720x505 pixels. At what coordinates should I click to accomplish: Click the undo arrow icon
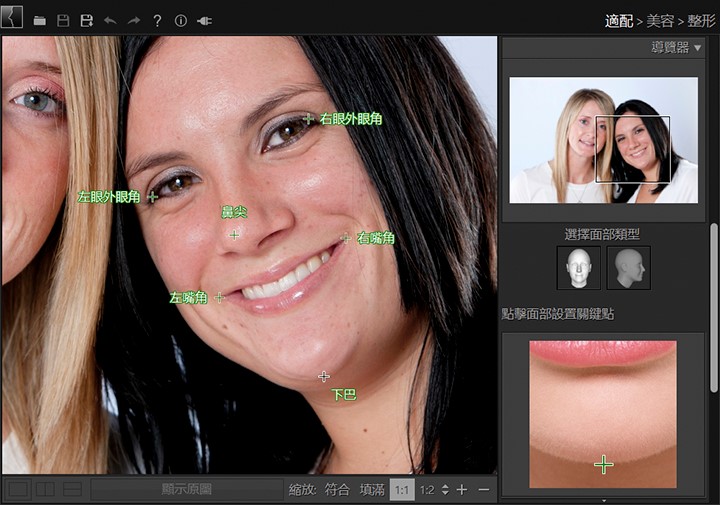110,20
